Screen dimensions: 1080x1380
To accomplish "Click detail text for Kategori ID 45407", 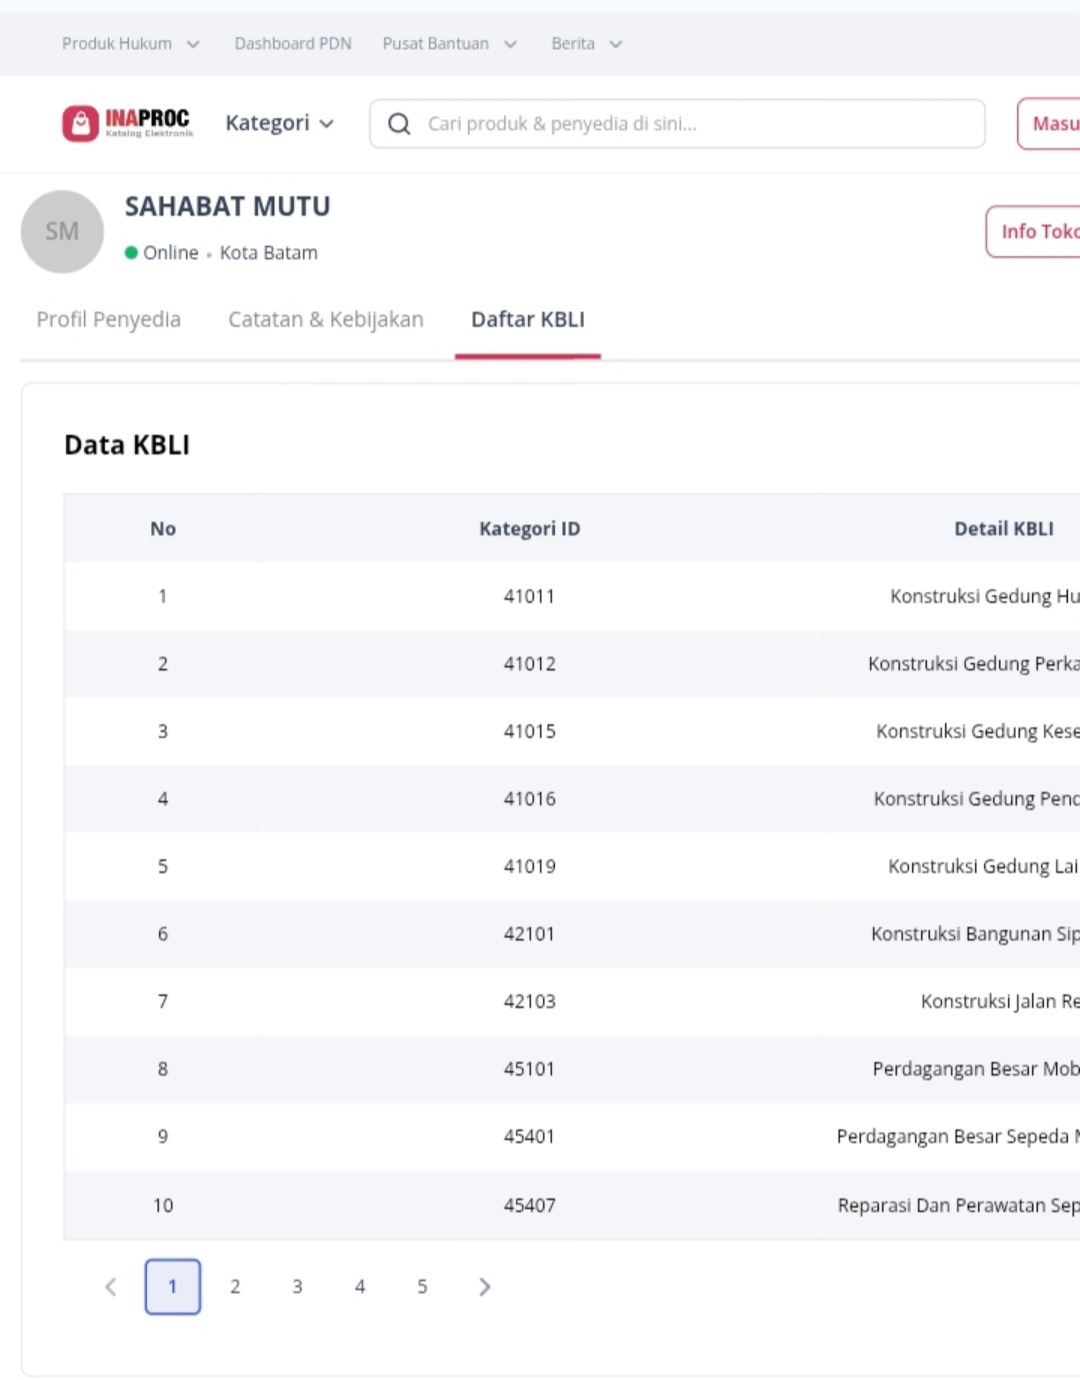I will coord(959,1206).
